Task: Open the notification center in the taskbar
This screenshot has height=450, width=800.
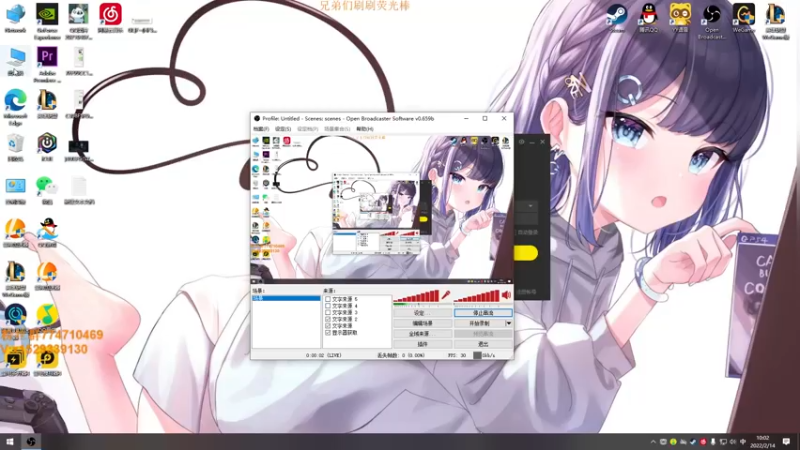Action: 786,441
